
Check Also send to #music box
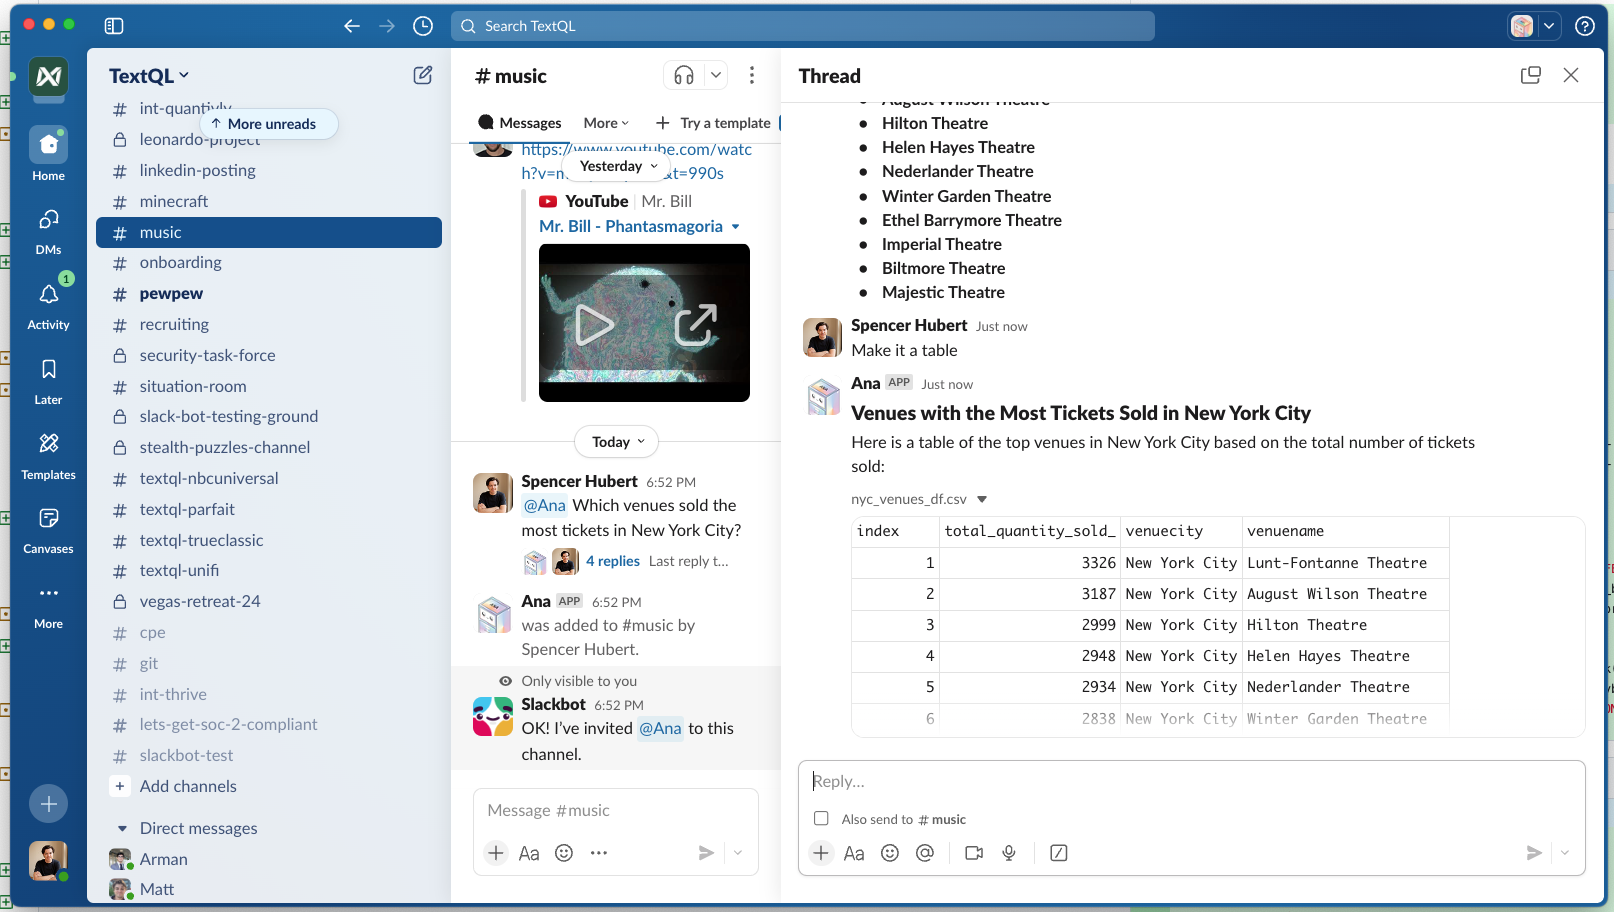pyautogui.click(x=821, y=818)
